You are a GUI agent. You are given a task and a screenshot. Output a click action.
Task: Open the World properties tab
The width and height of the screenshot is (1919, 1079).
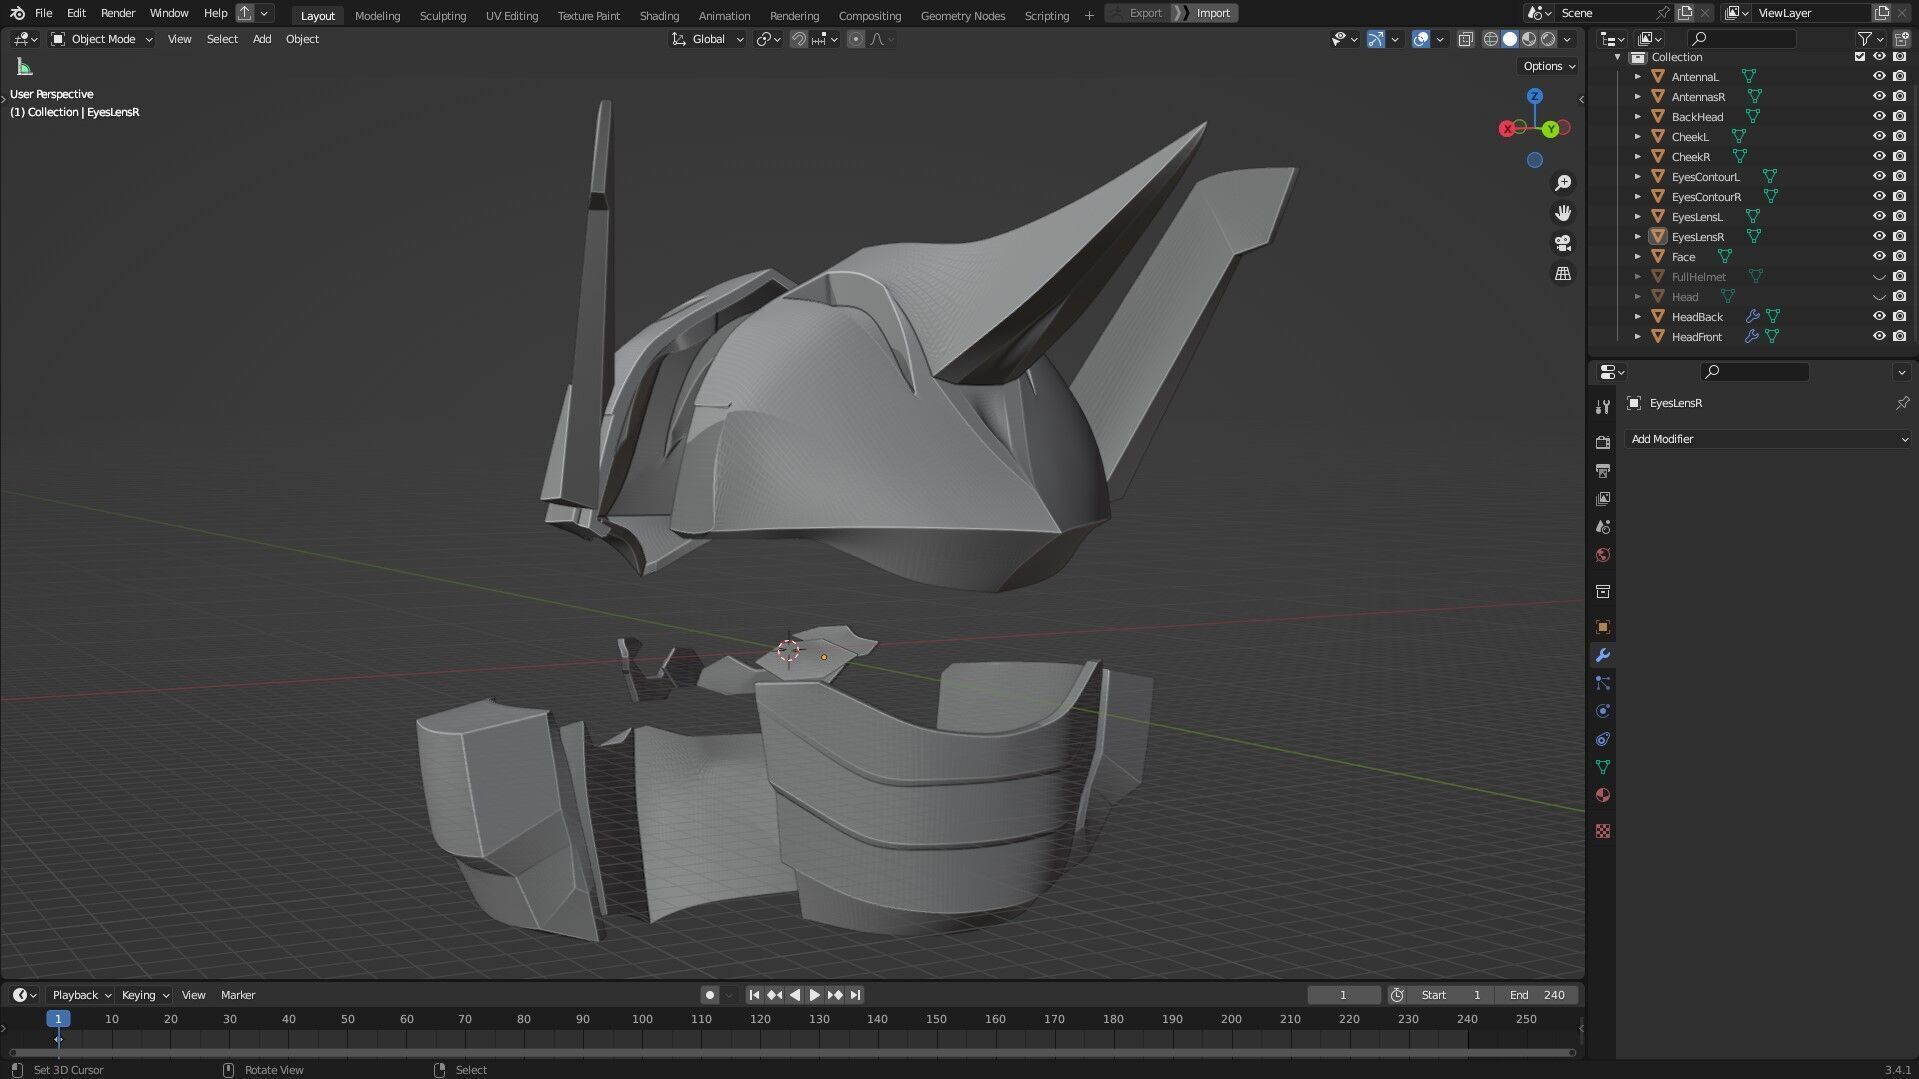tap(1602, 555)
